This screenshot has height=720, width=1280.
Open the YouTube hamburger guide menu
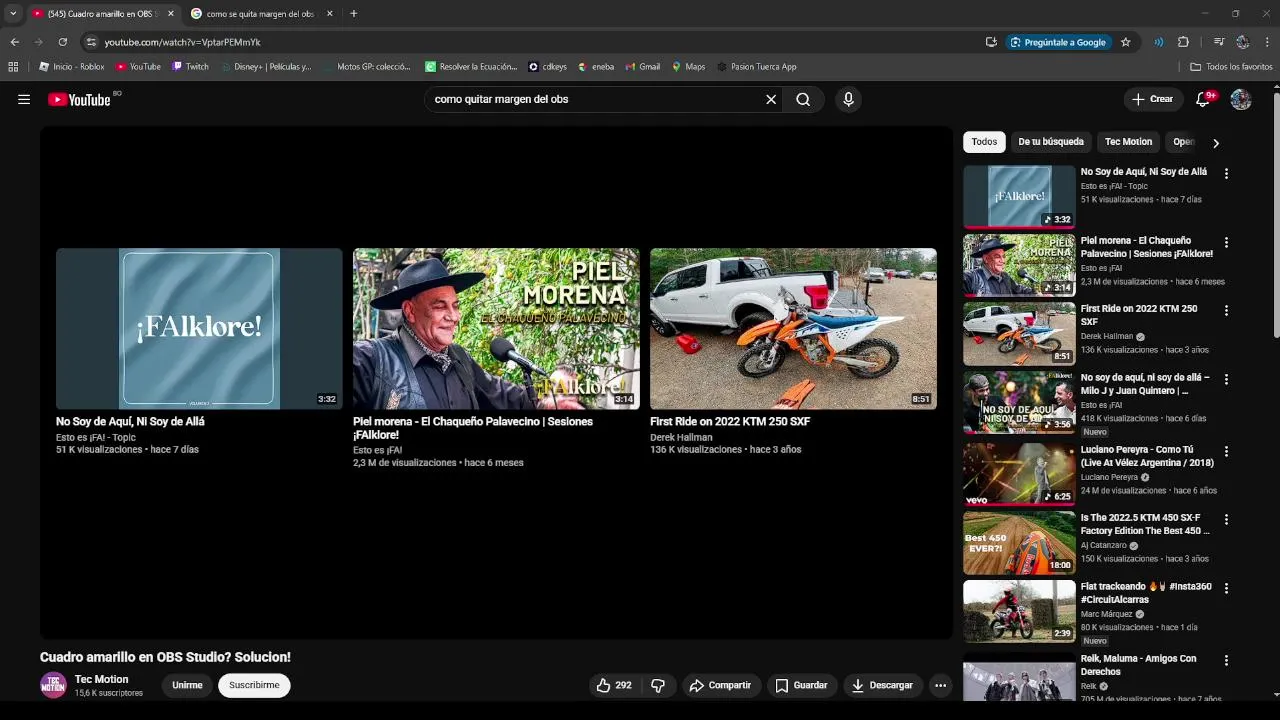click(24, 99)
